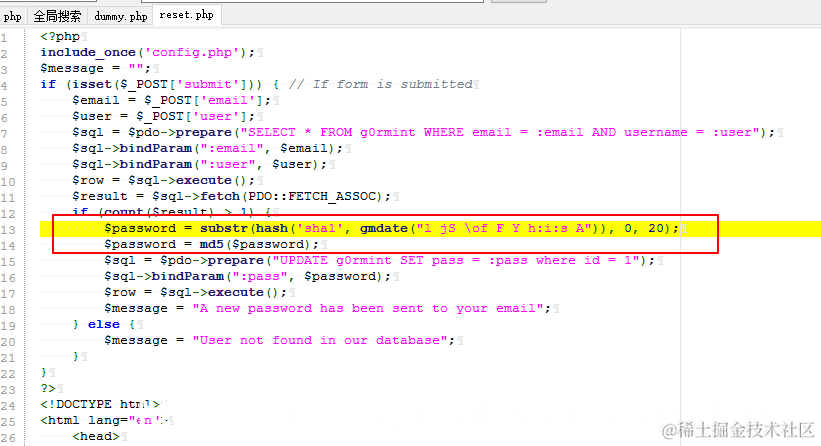
Task: Click the include_once('config.php') line
Action: (x=148, y=52)
